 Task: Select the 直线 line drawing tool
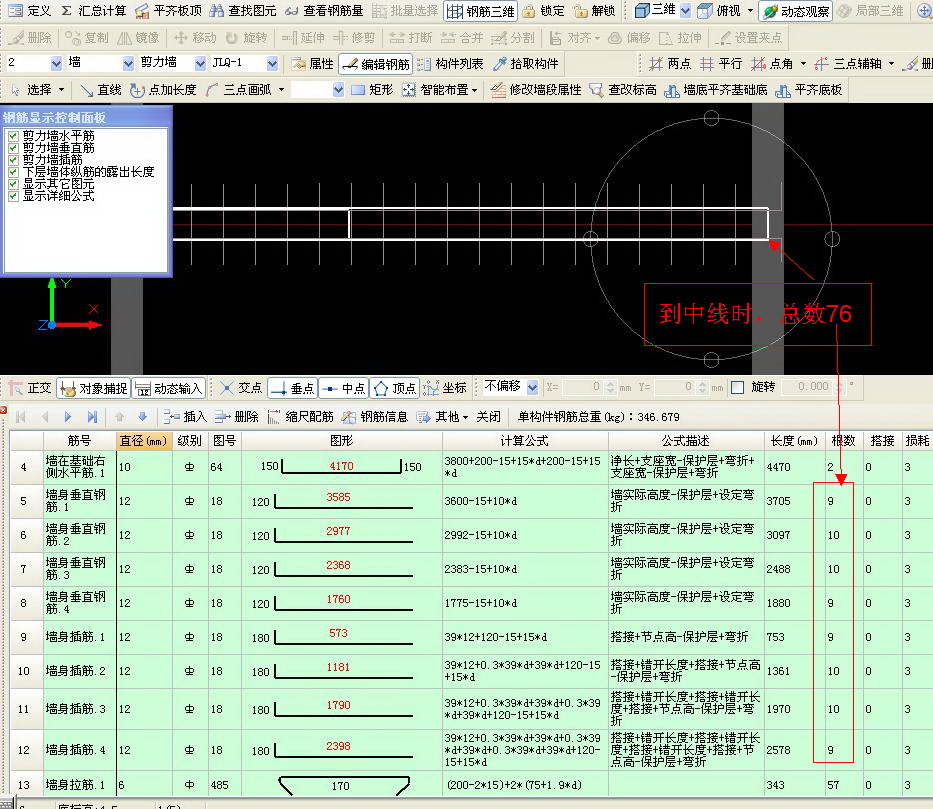point(101,89)
